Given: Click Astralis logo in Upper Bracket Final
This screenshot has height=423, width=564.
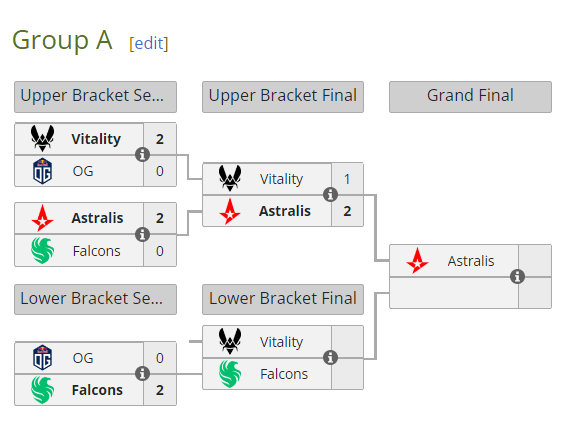Looking at the screenshot, I should point(230,211).
